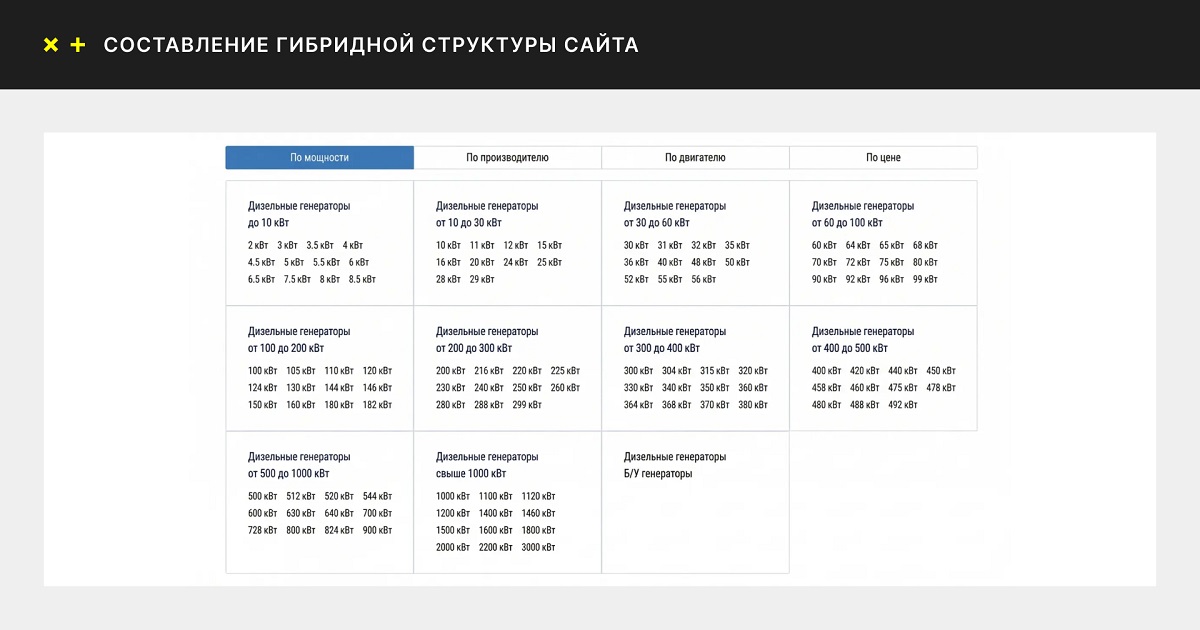1200x630 pixels.
Task: Select the "По мощности" tab
Action: pyautogui.click(x=319, y=157)
